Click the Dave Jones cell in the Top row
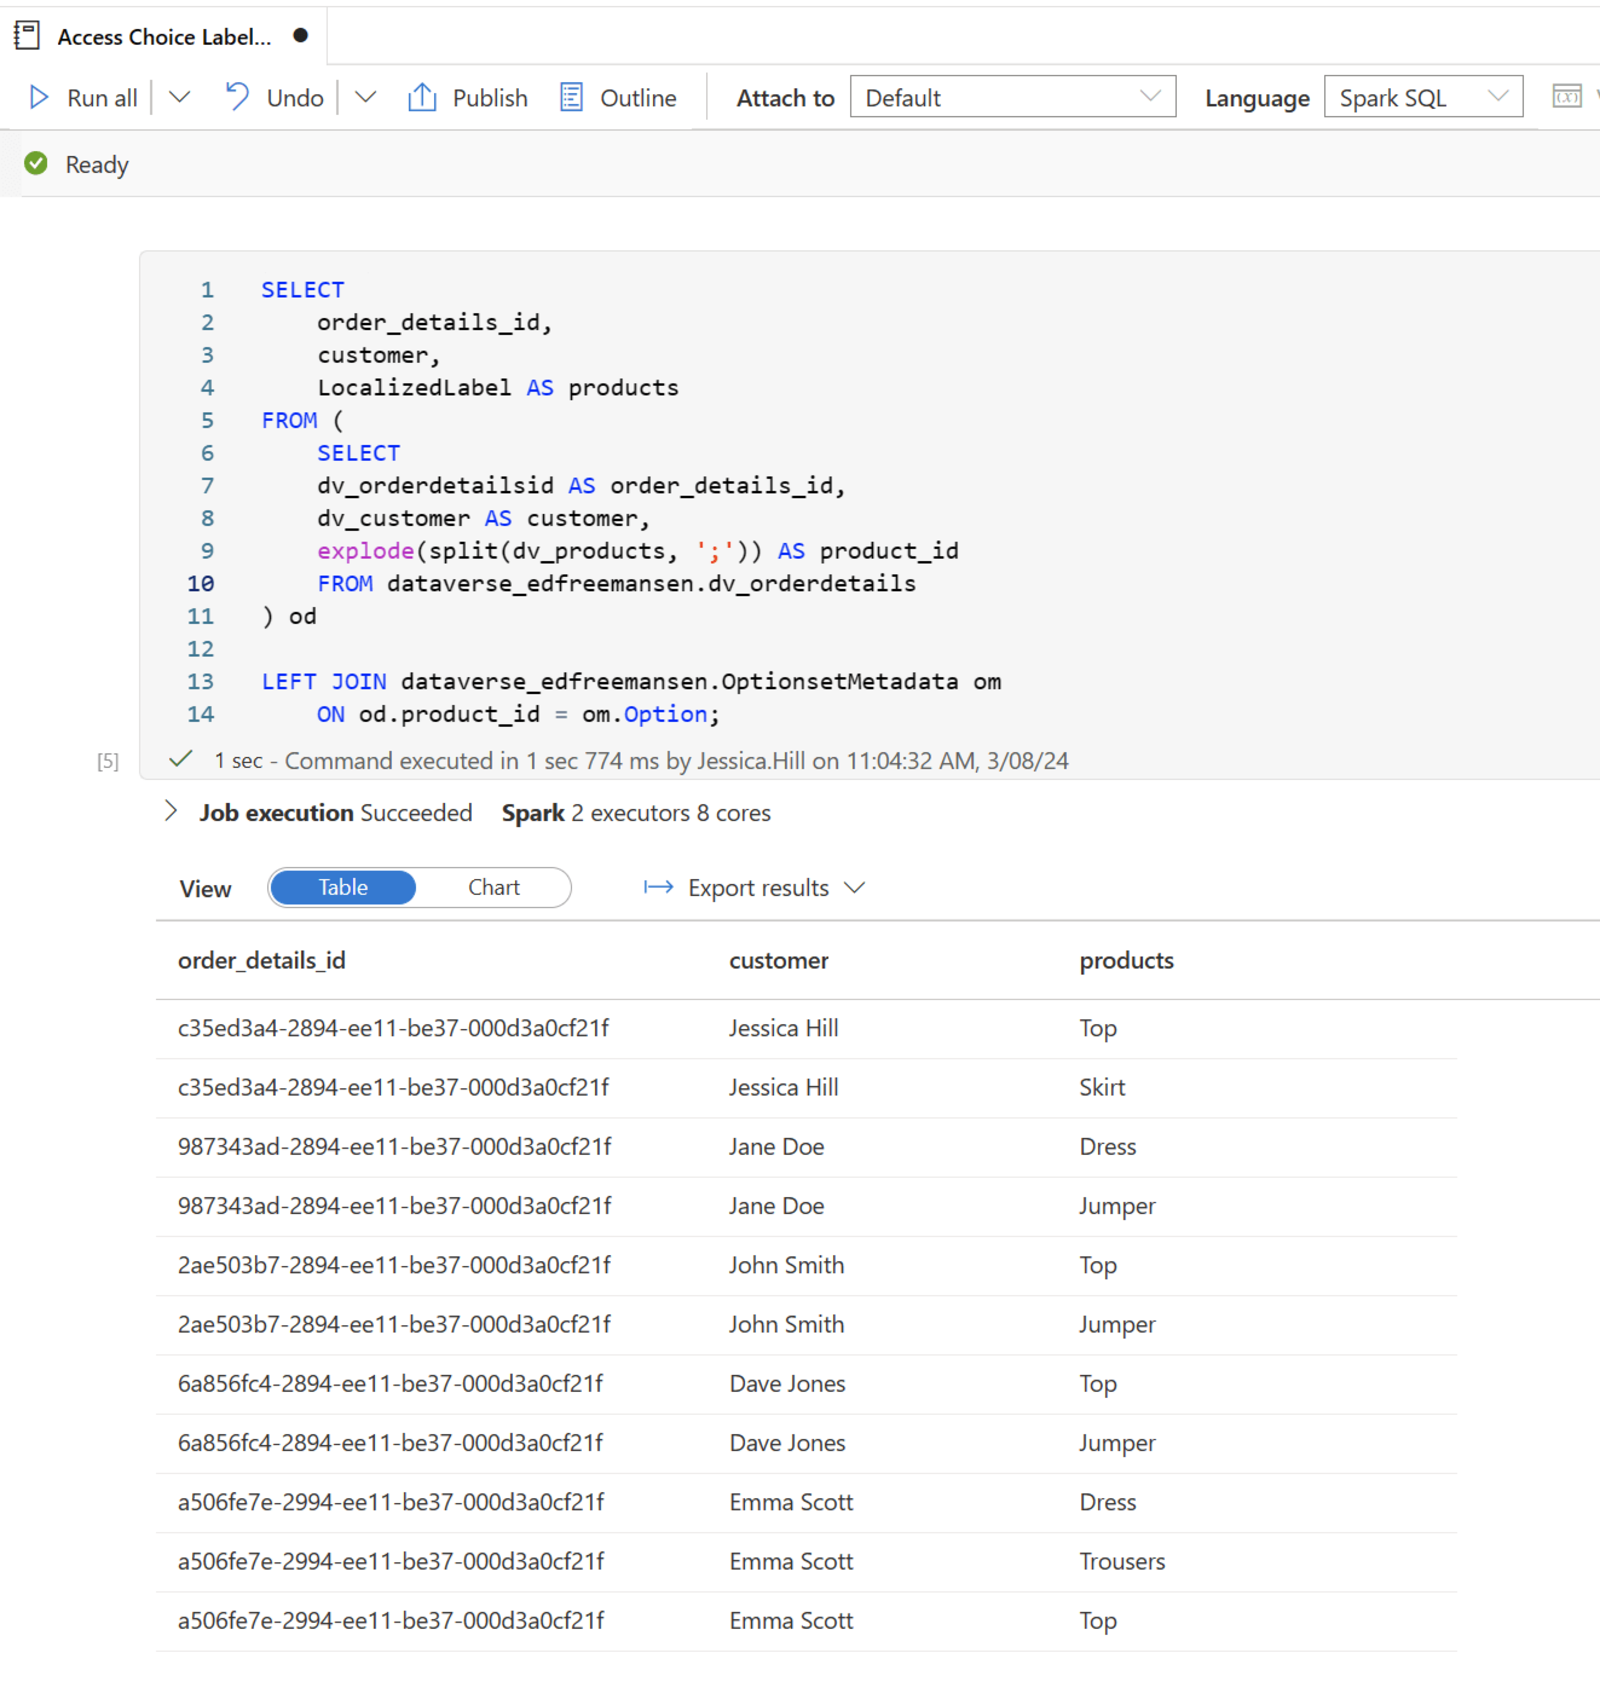The height and width of the screenshot is (1705, 1600). click(787, 1384)
